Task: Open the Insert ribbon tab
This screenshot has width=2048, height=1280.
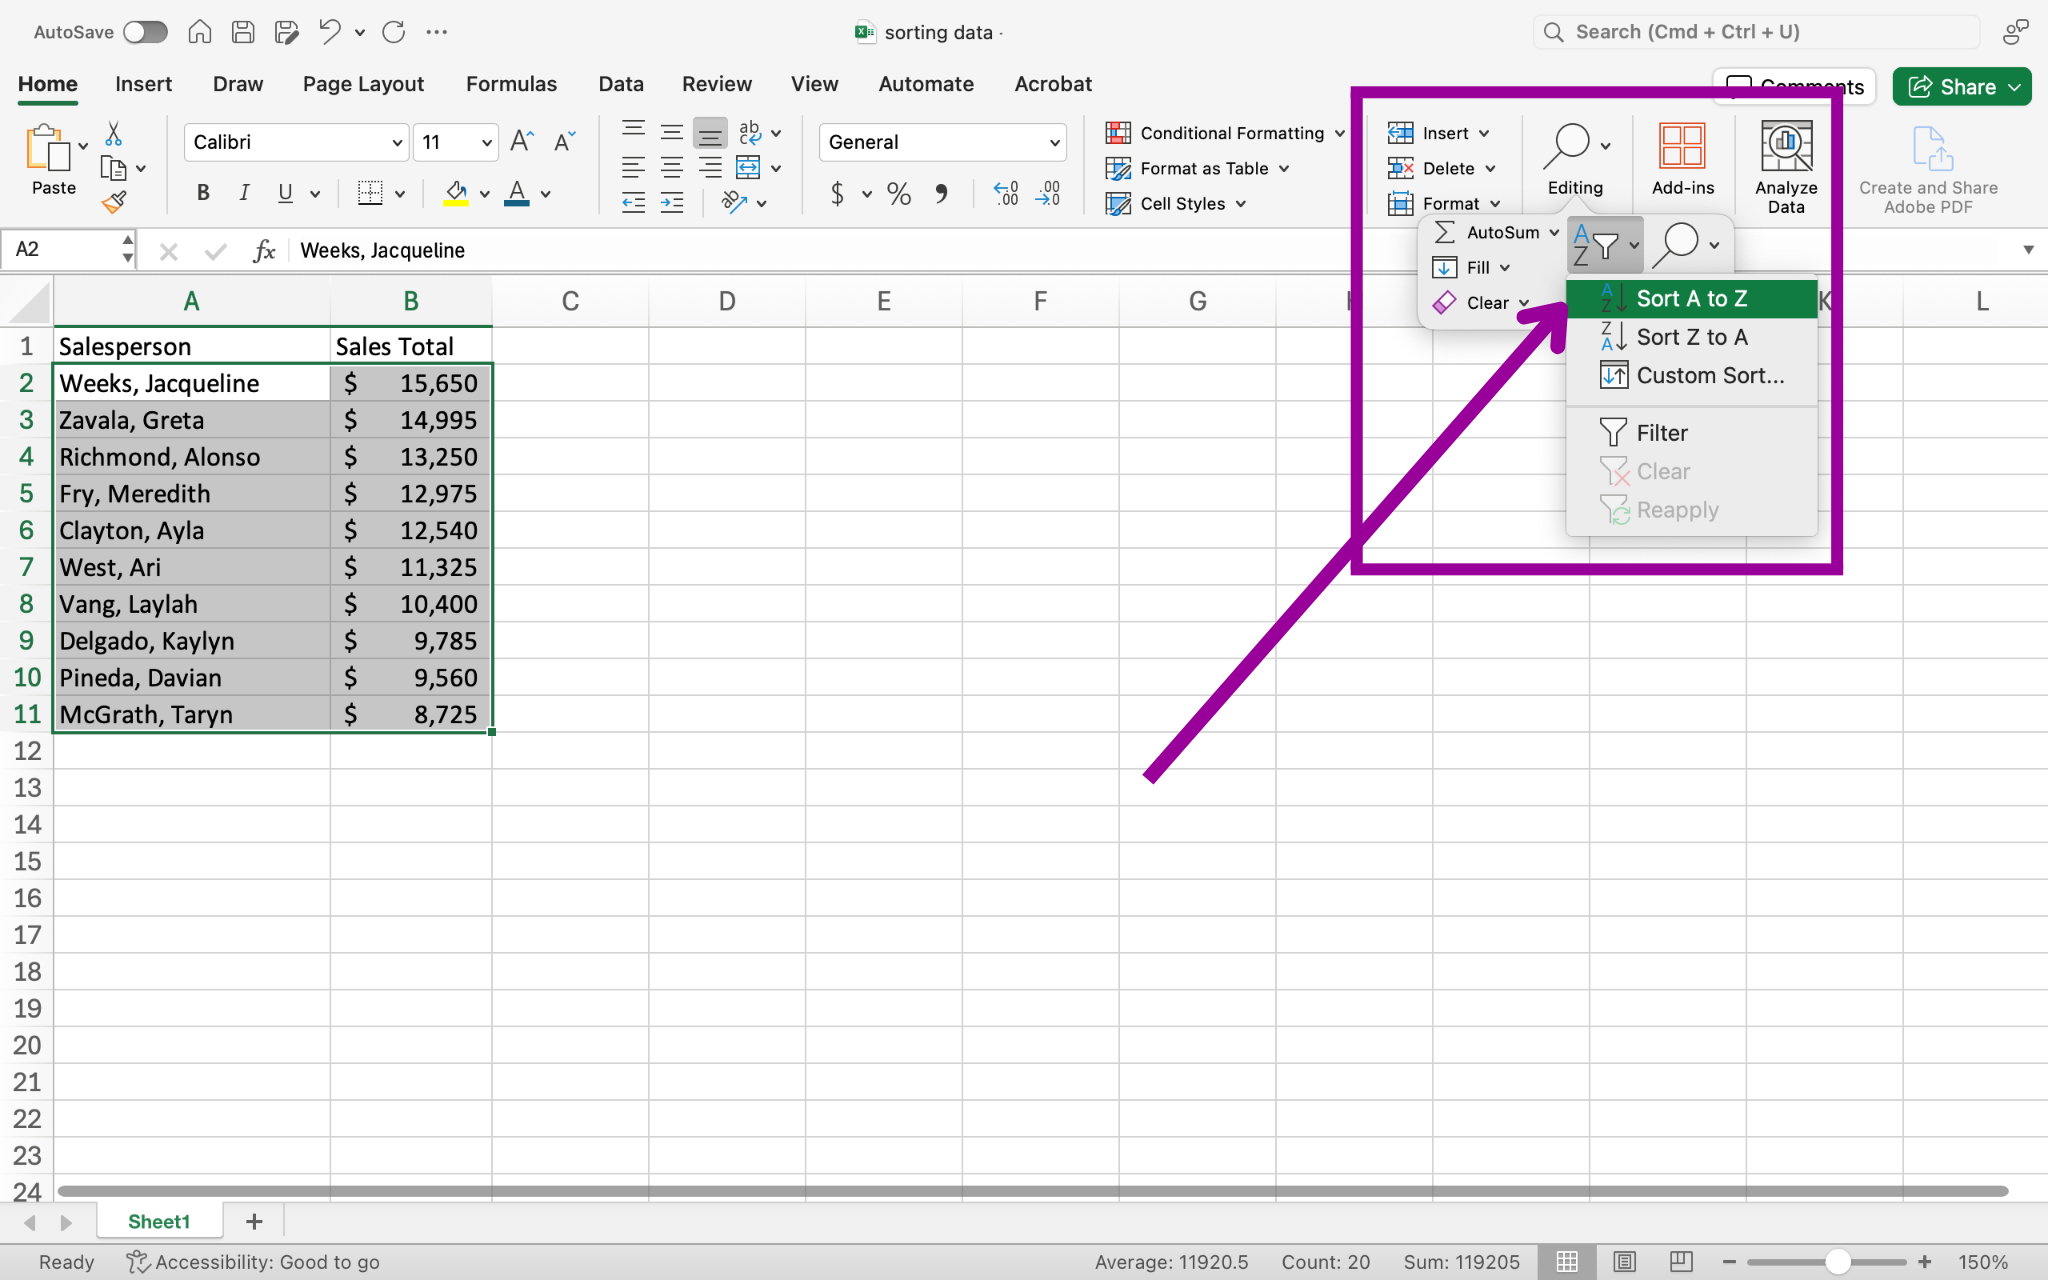Action: coord(143,84)
